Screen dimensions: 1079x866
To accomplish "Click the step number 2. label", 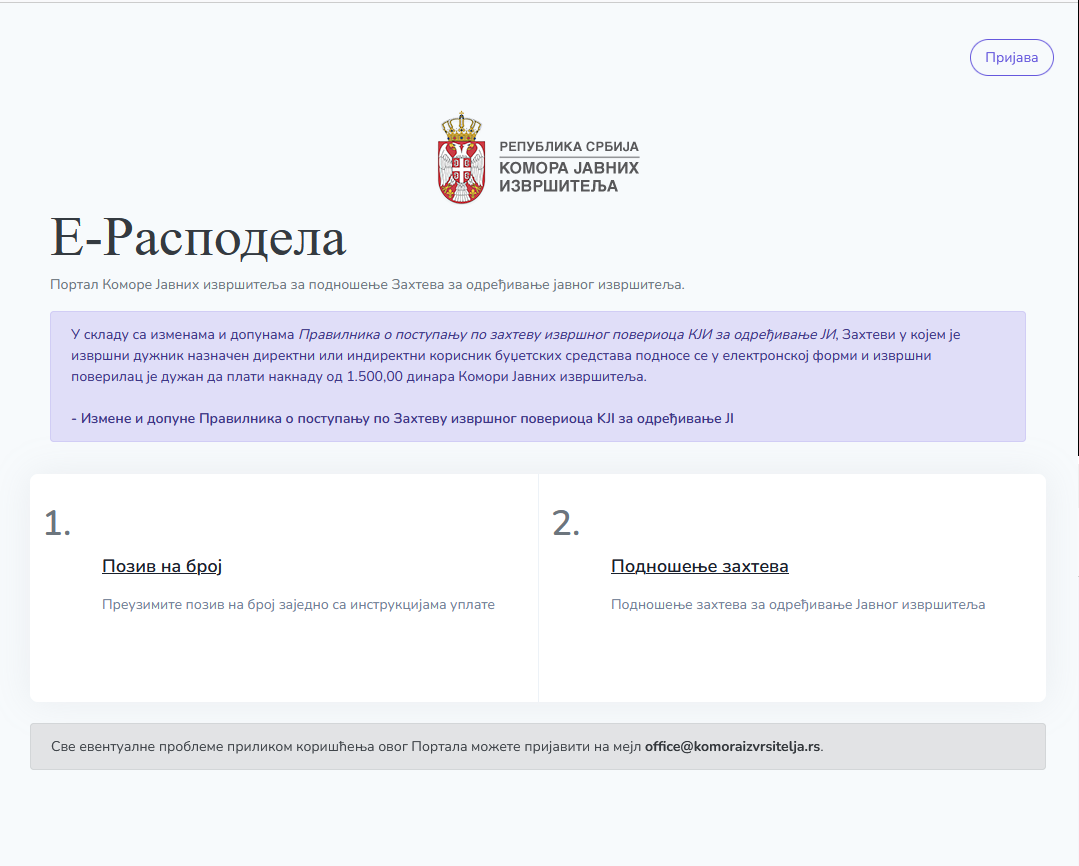I will click(x=566, y=523).
